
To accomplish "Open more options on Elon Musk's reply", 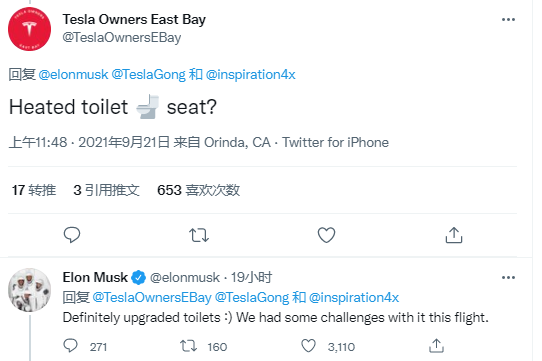I will point(508,277).
